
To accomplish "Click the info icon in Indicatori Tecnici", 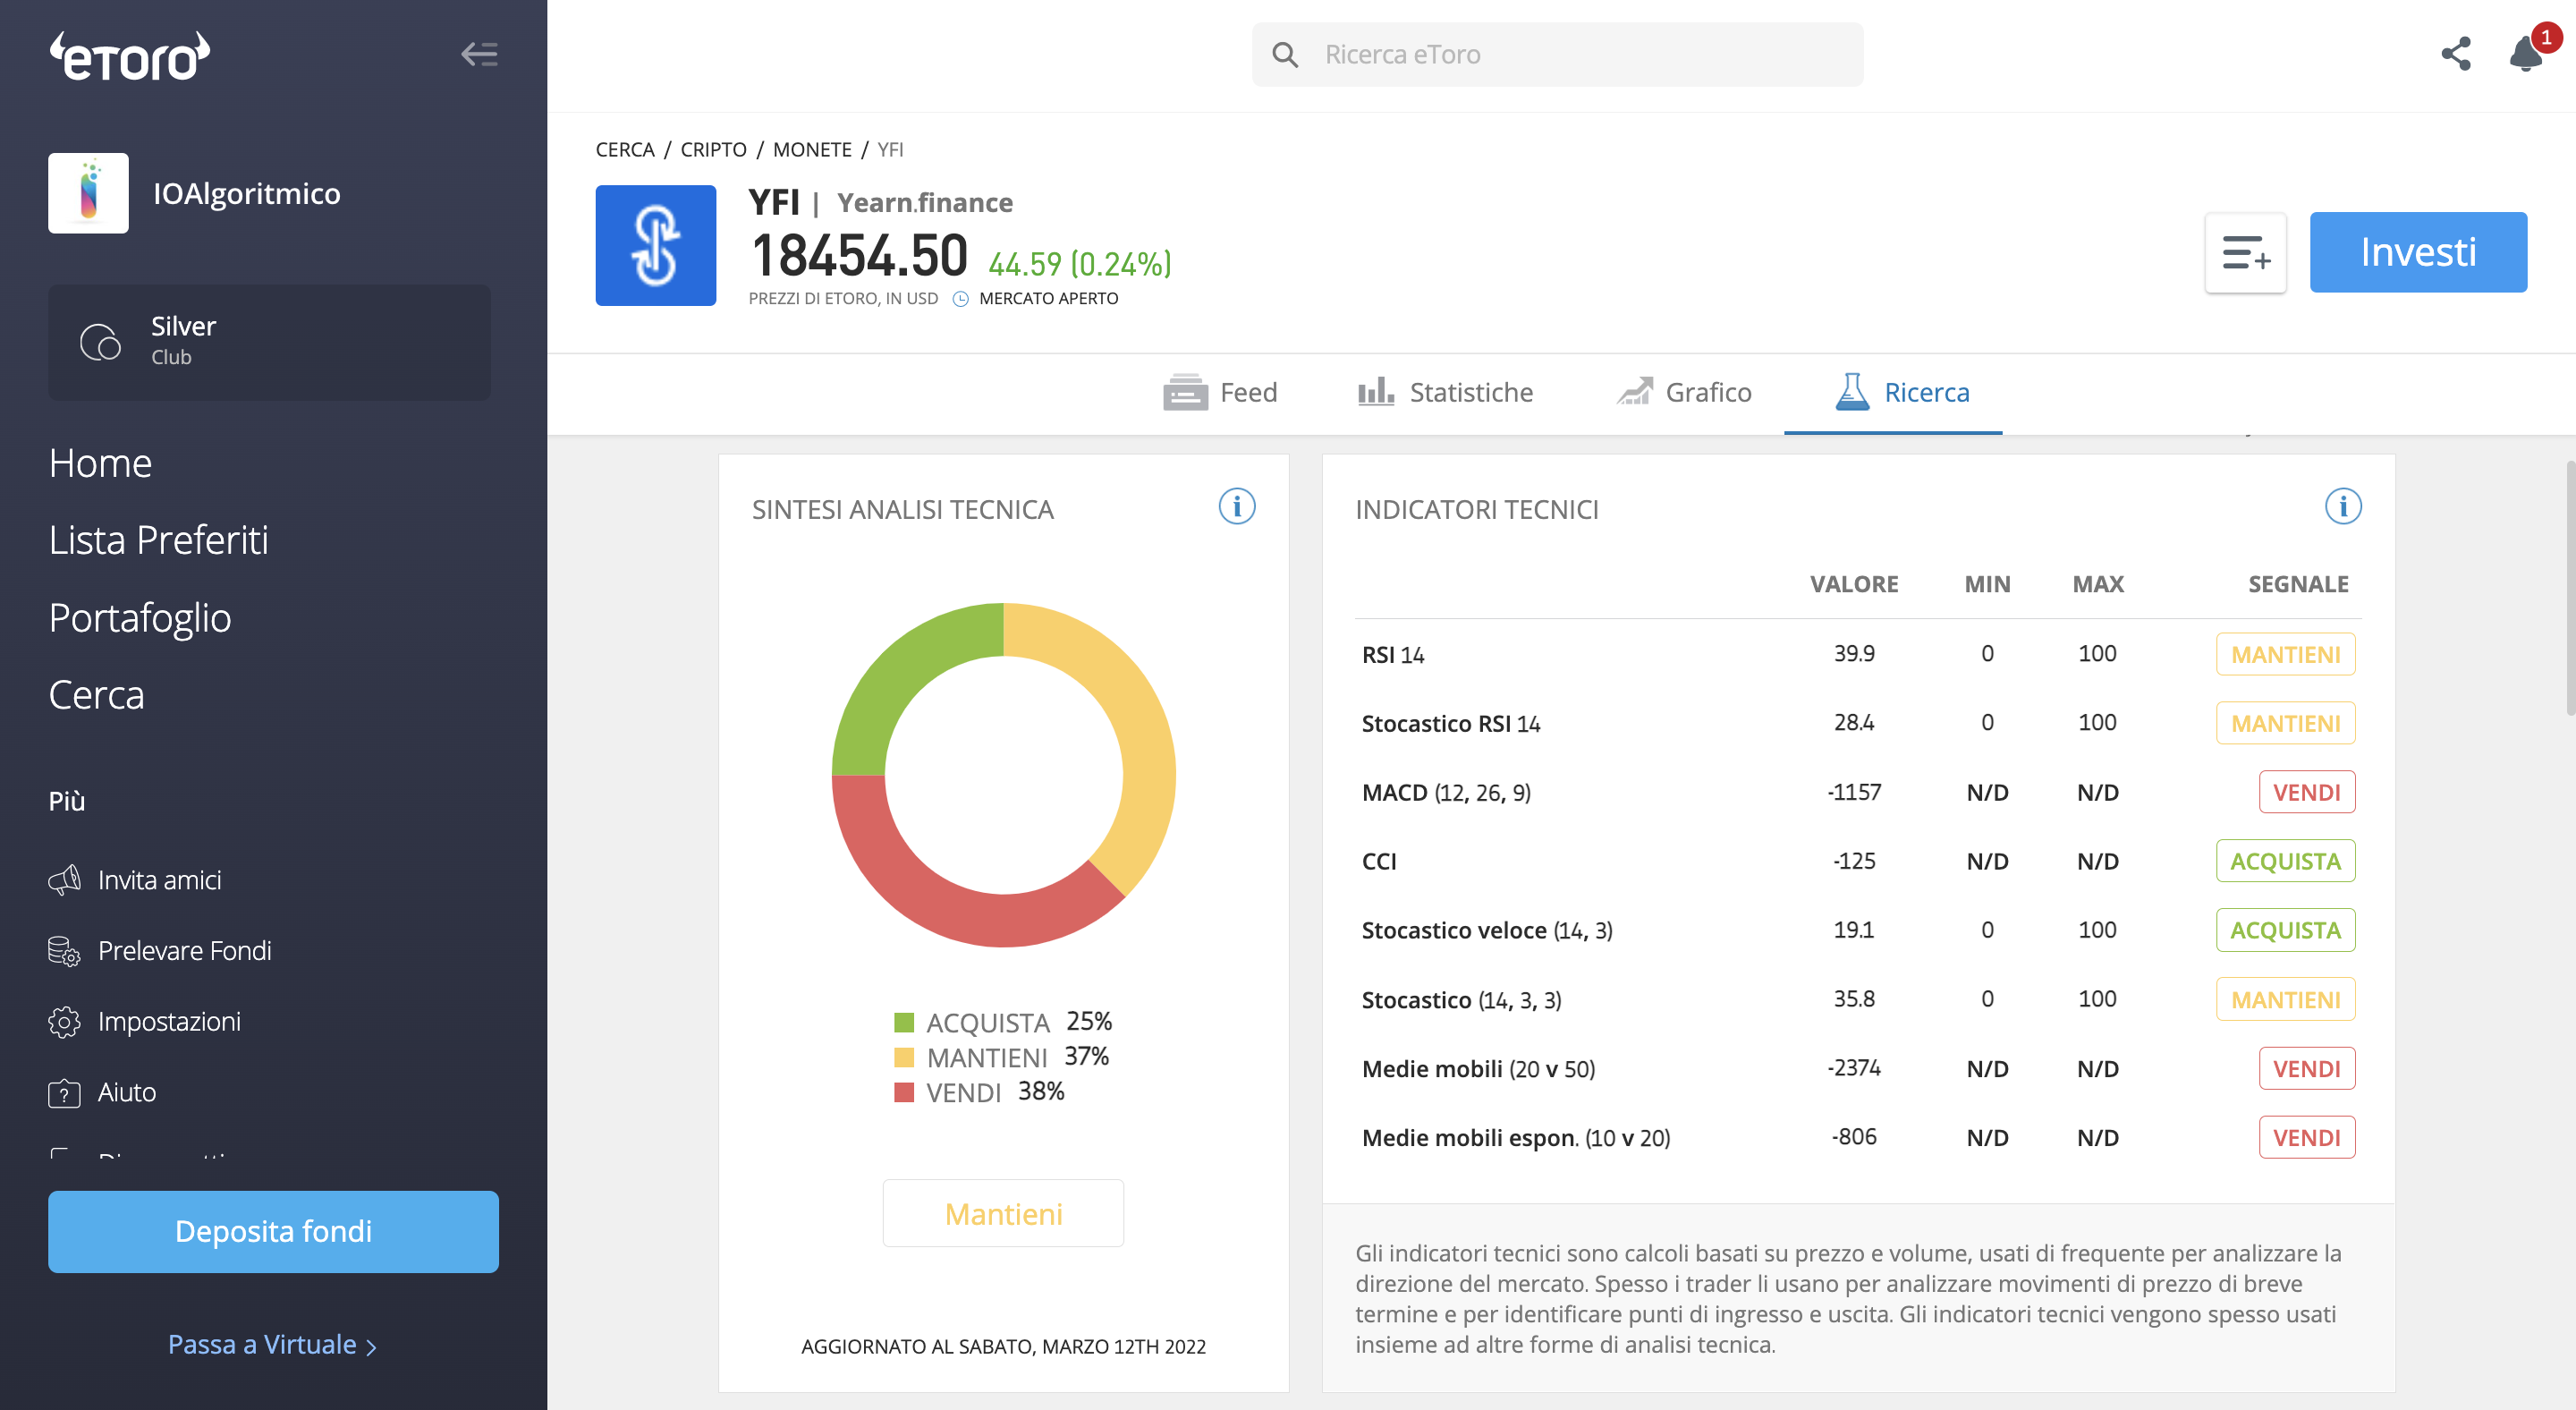I will [x=2343, y=507].
